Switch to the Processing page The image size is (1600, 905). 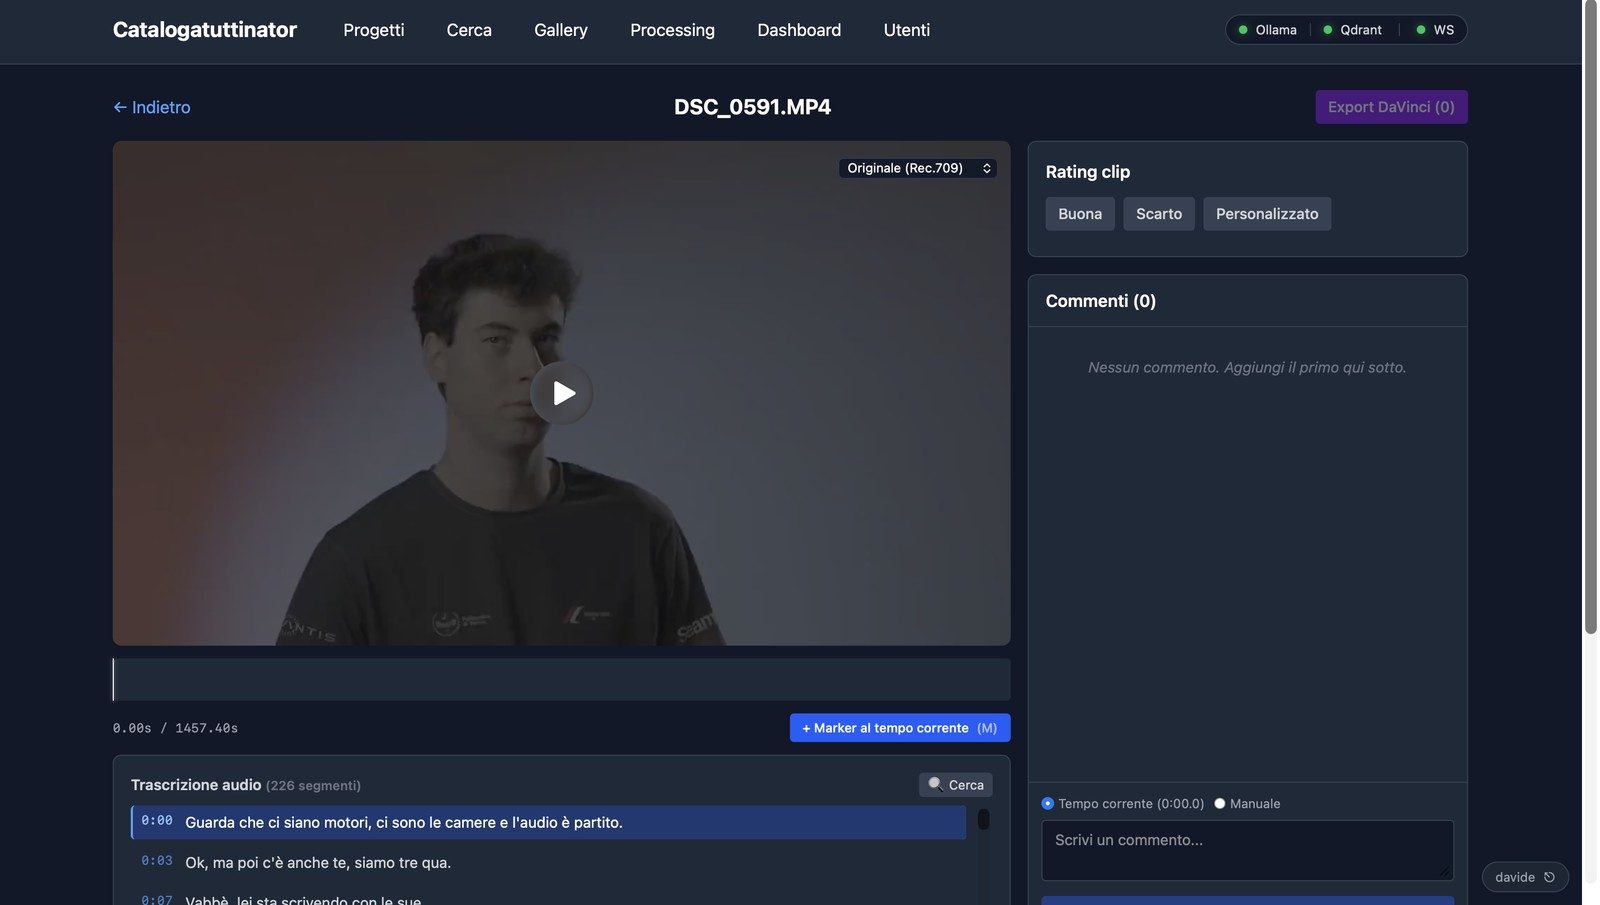pyautogui.click(x=672, y=30)
